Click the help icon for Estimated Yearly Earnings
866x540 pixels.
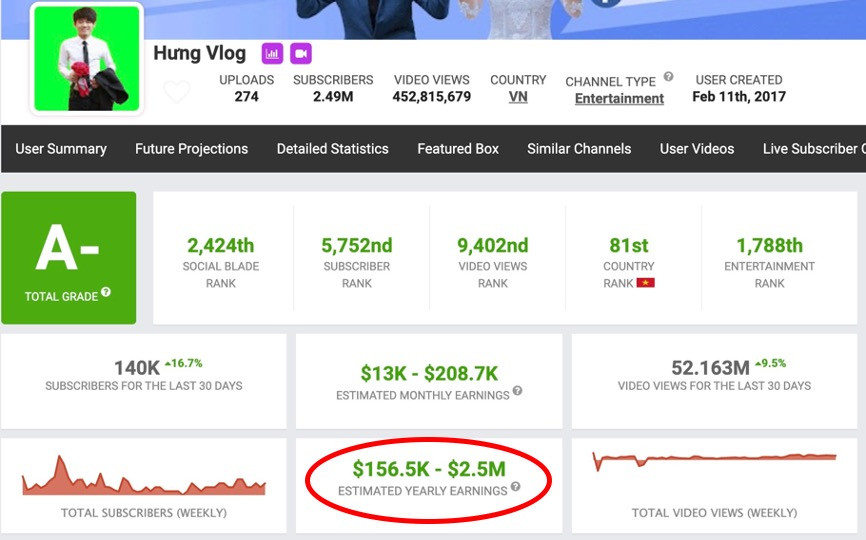(515, 488)
